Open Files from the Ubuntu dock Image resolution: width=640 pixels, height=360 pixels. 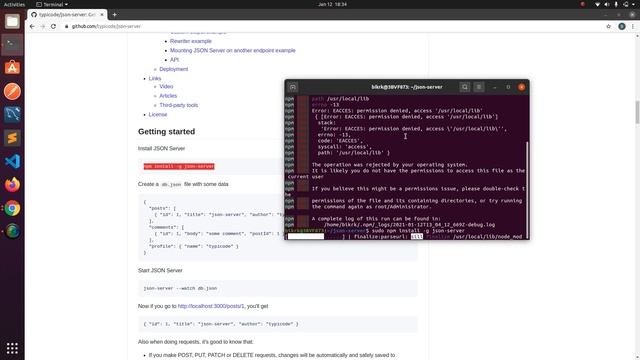coord(12,21)
